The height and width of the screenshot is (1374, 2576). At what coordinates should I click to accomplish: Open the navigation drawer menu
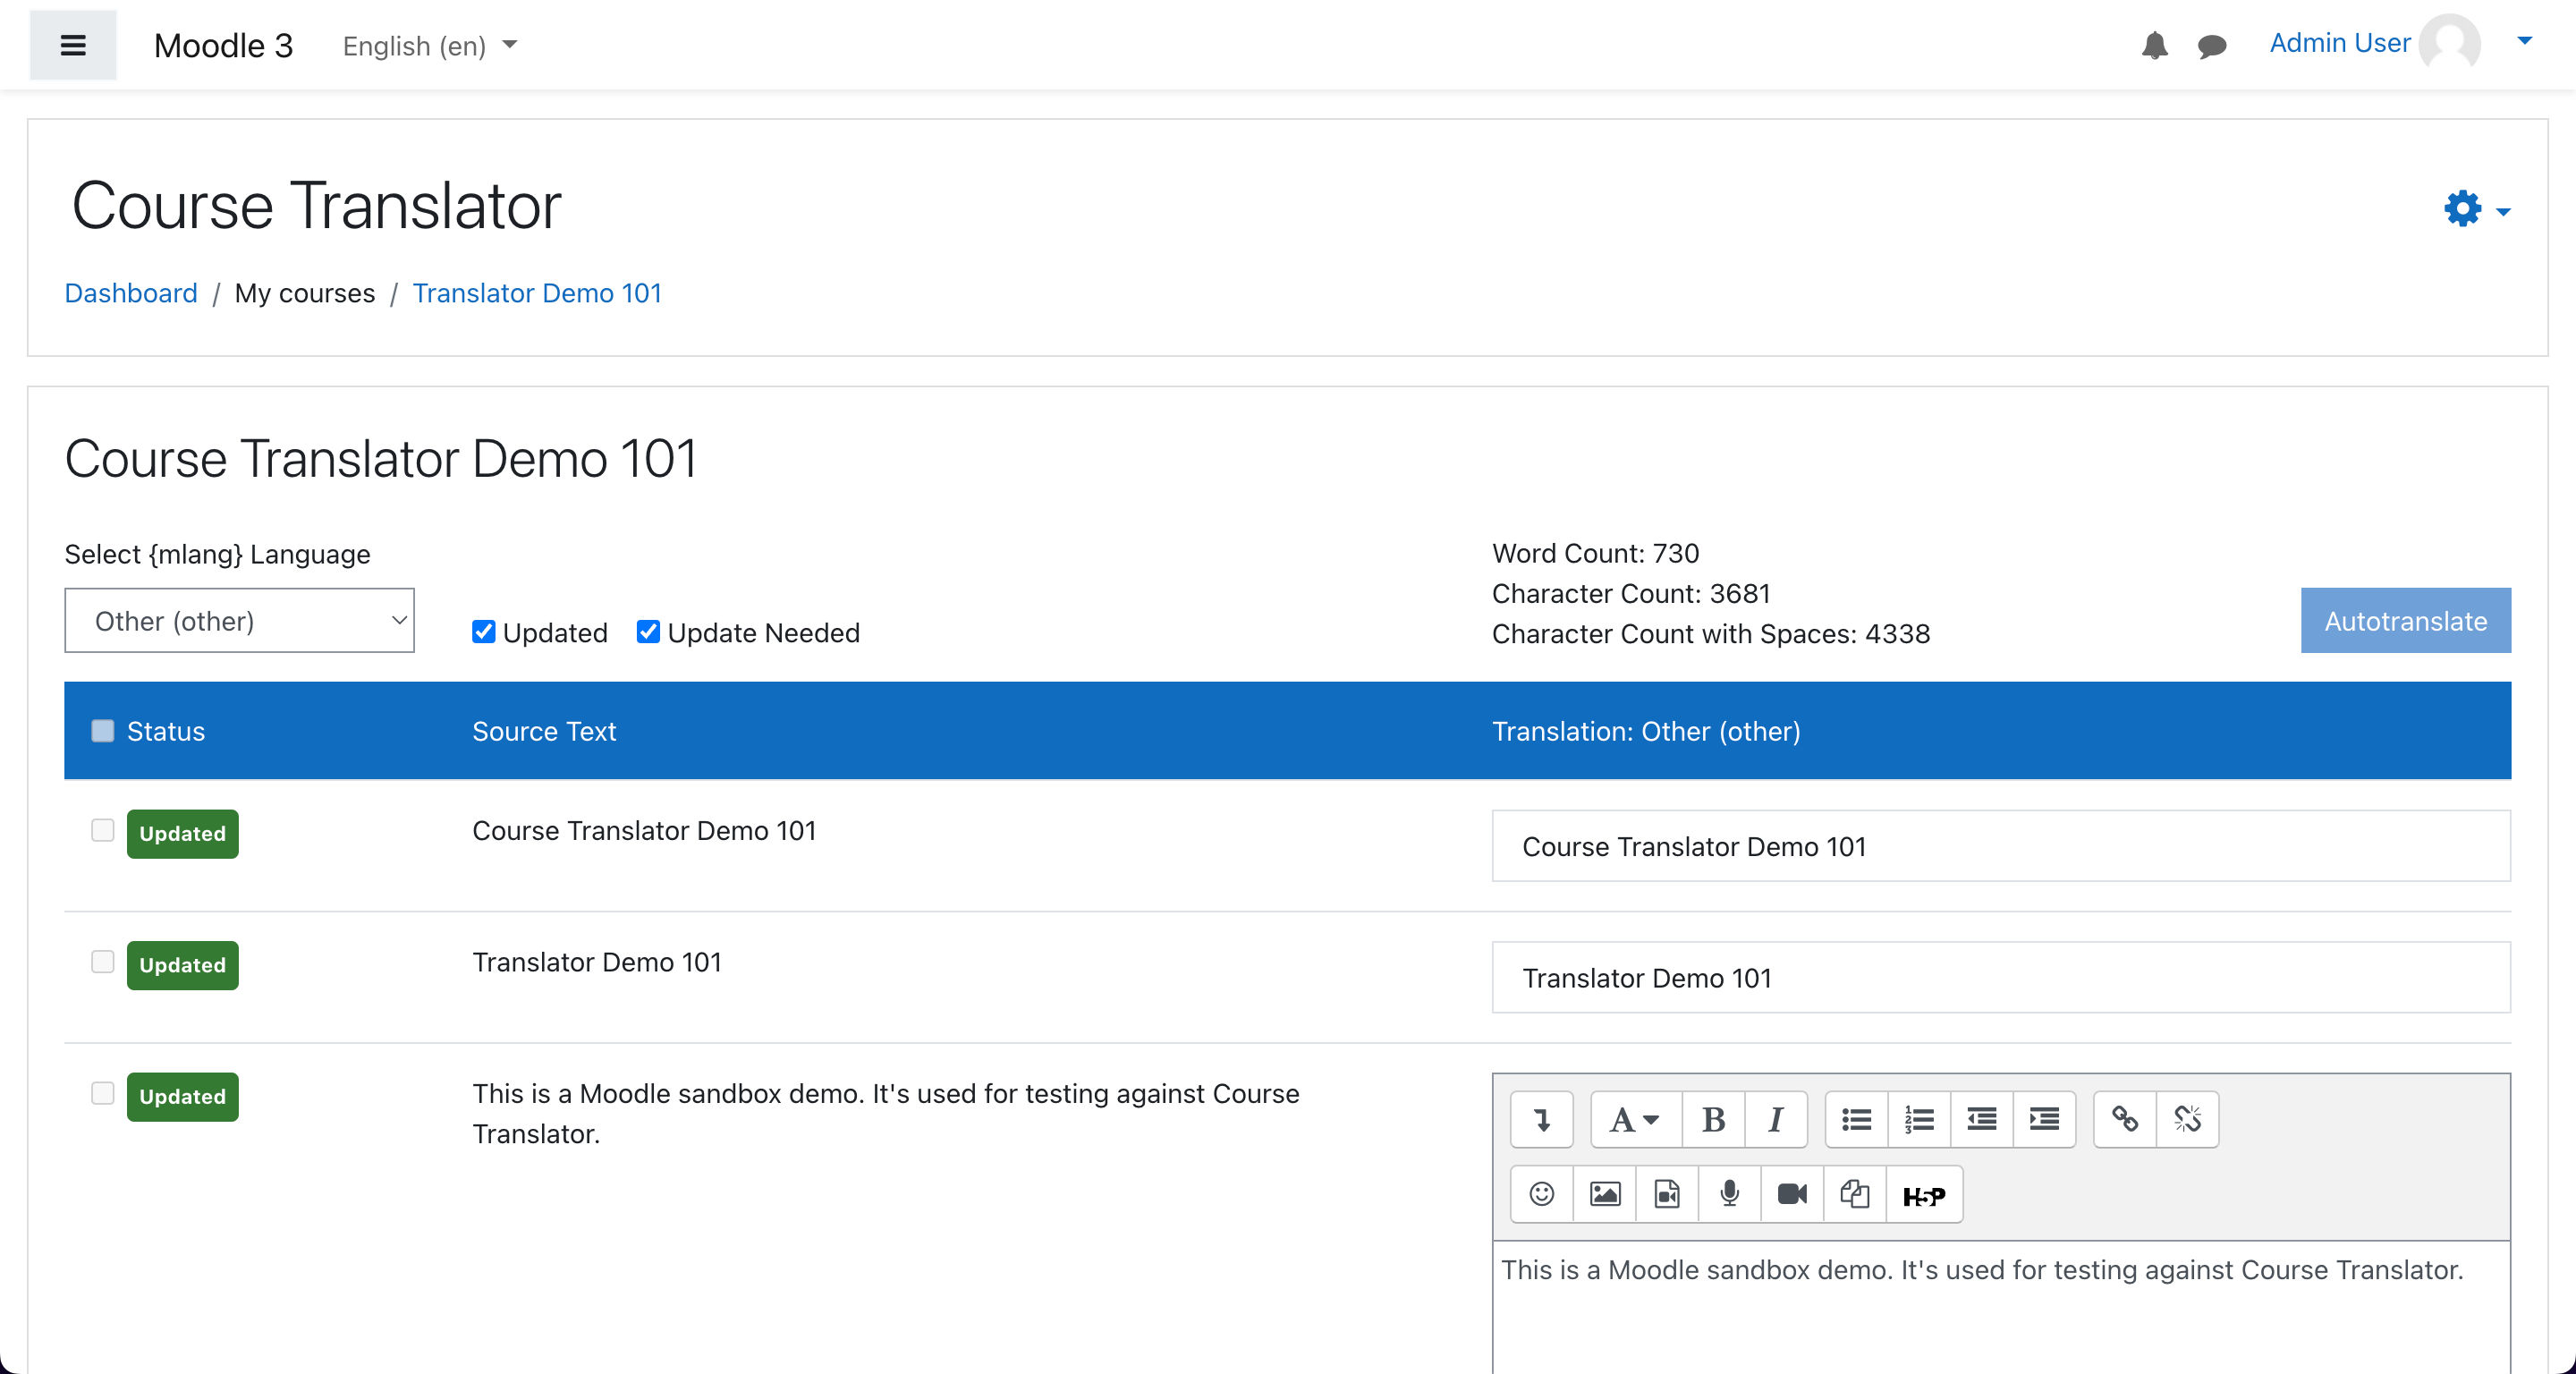click(73, 44)
